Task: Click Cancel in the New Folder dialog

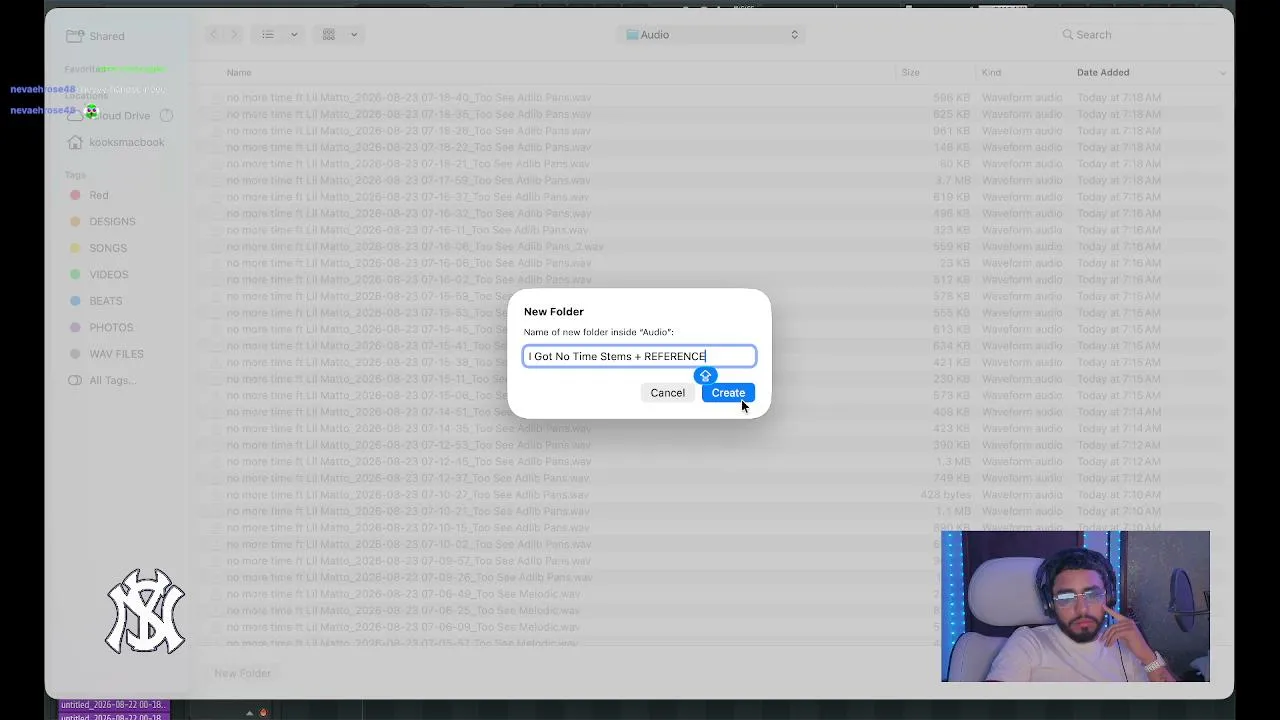Action: tap(667, 393)
